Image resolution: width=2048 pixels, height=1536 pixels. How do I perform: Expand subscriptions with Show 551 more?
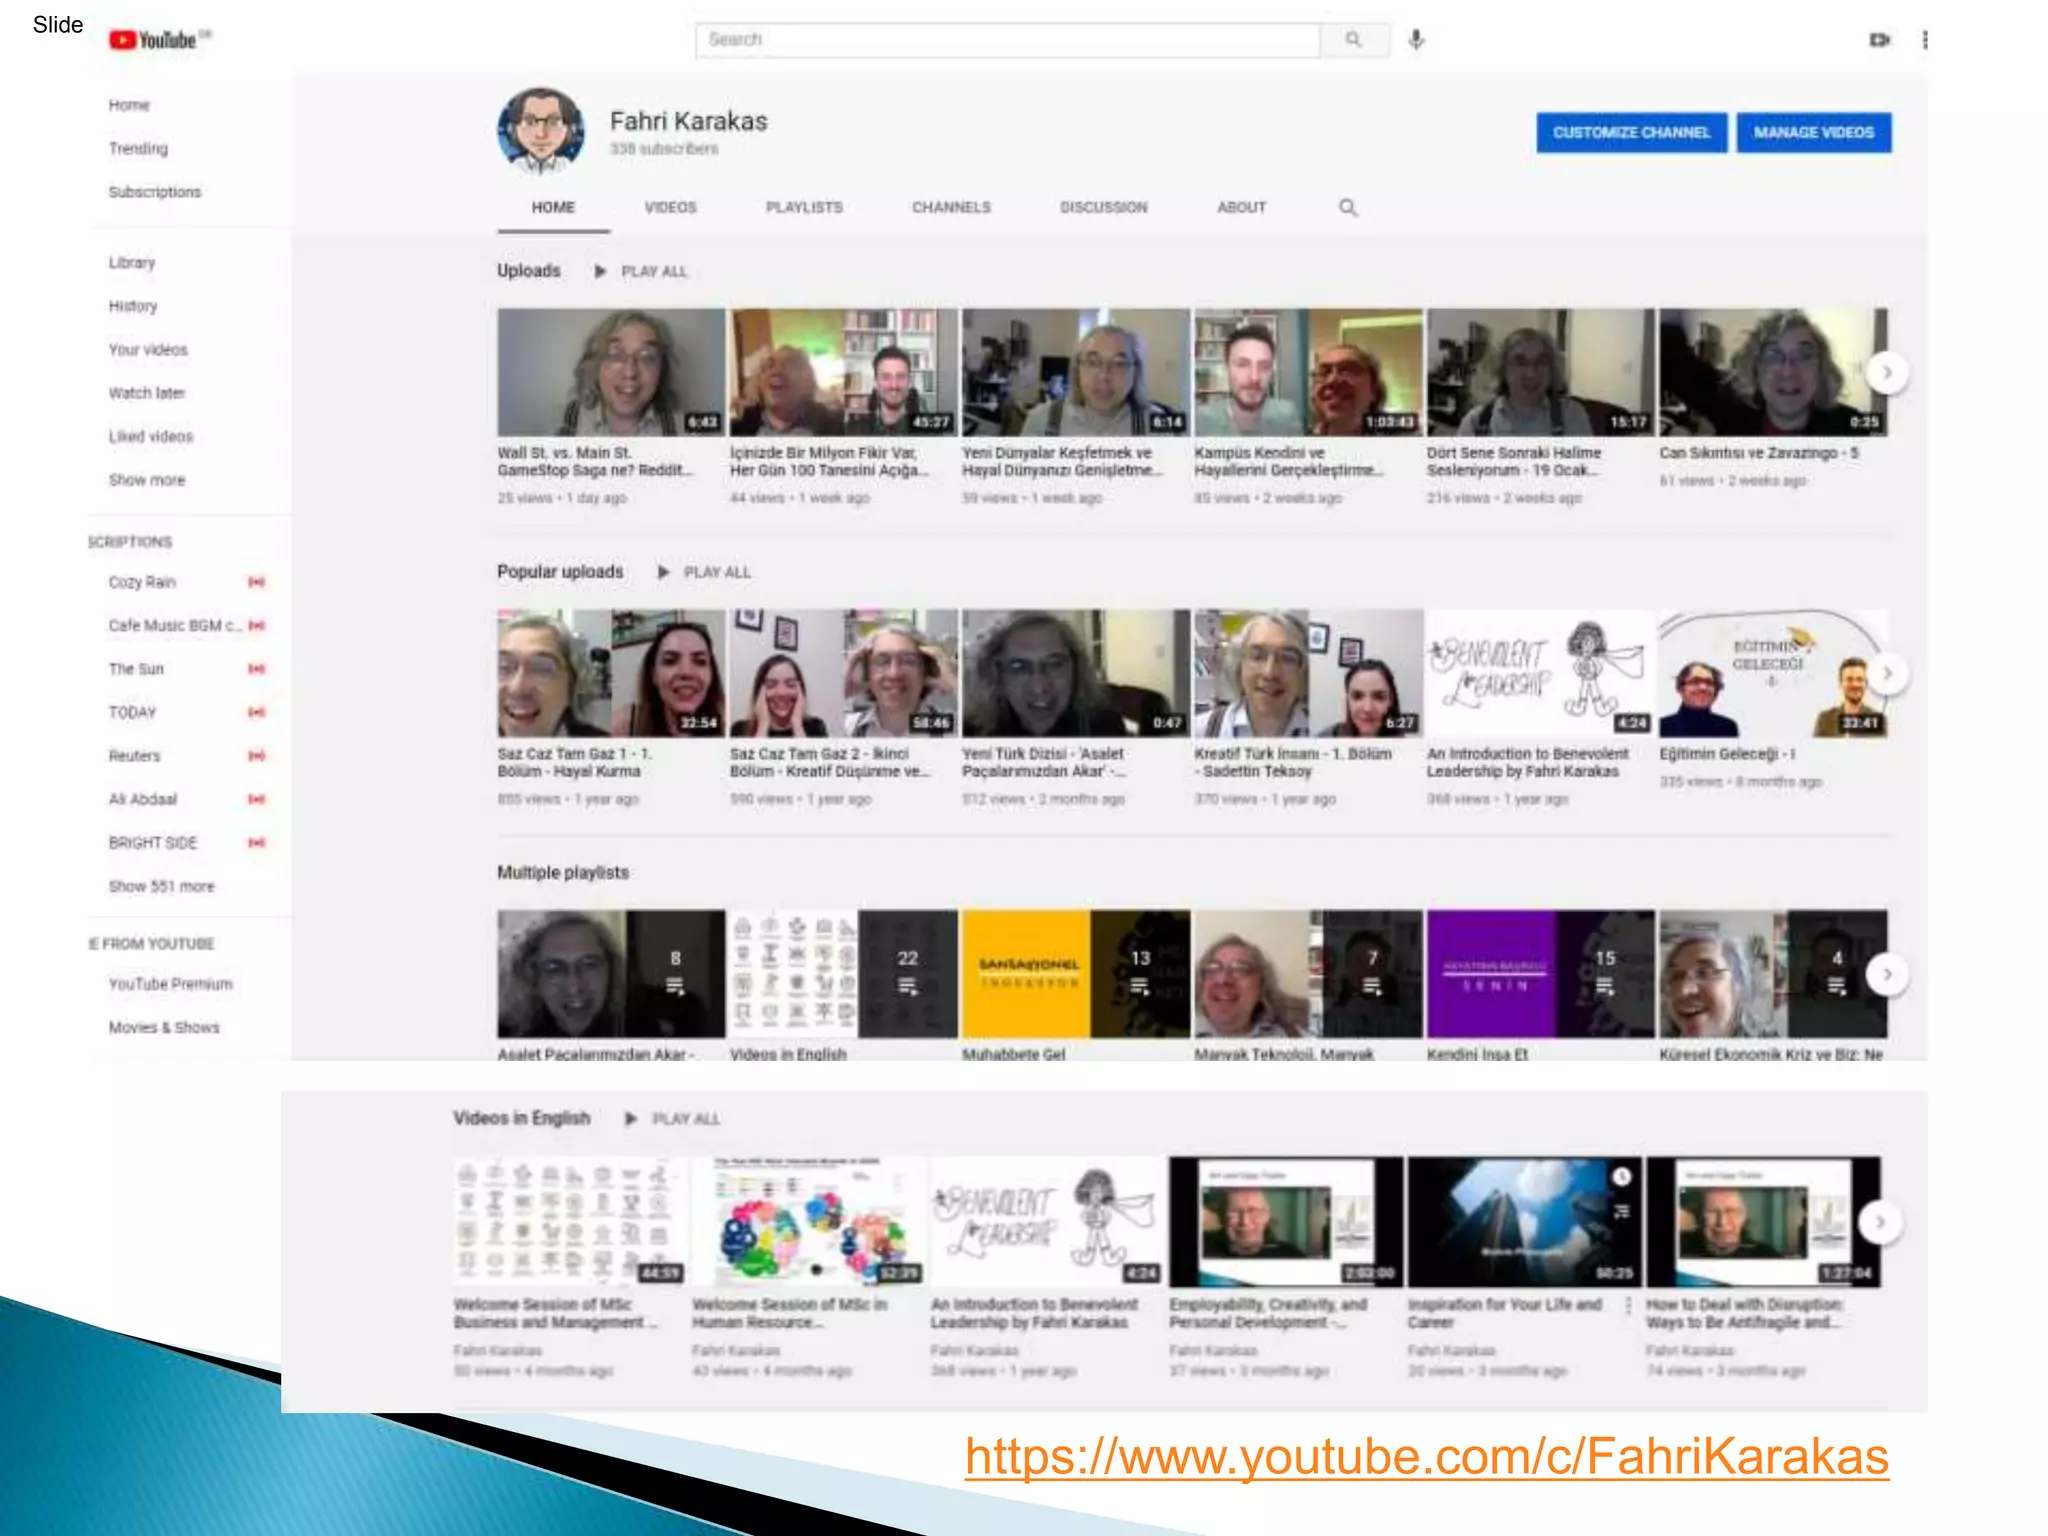coord(161,886)
